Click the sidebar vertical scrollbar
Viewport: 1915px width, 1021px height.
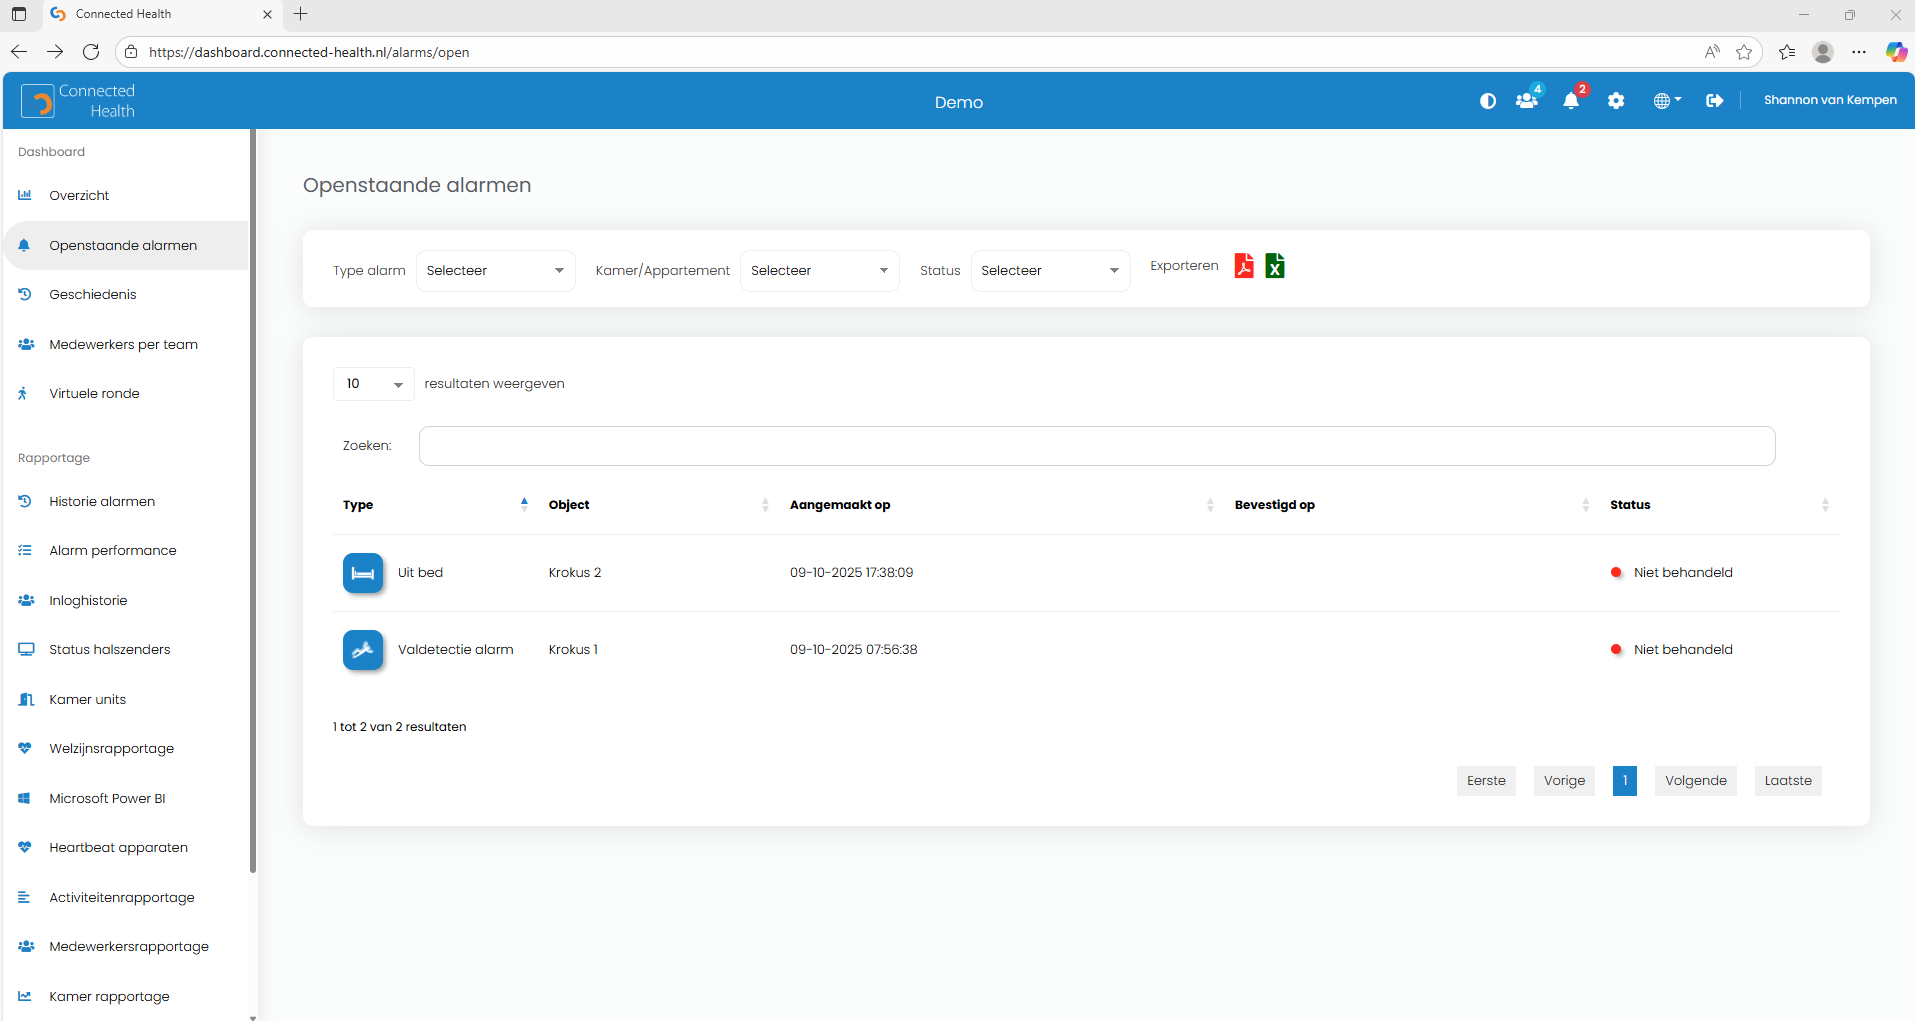click(x=253, y=500)
